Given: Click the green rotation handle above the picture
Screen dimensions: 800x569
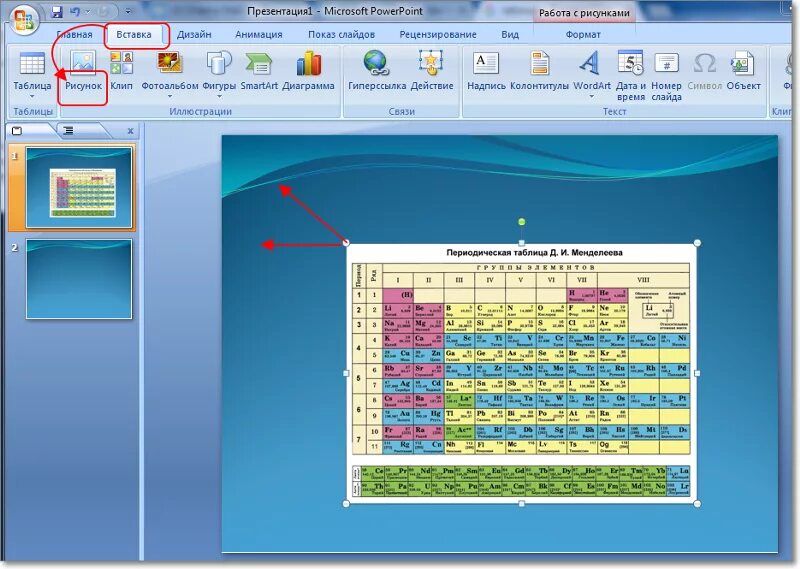Looking at the screenshot, I should click(x=521, y=222).
